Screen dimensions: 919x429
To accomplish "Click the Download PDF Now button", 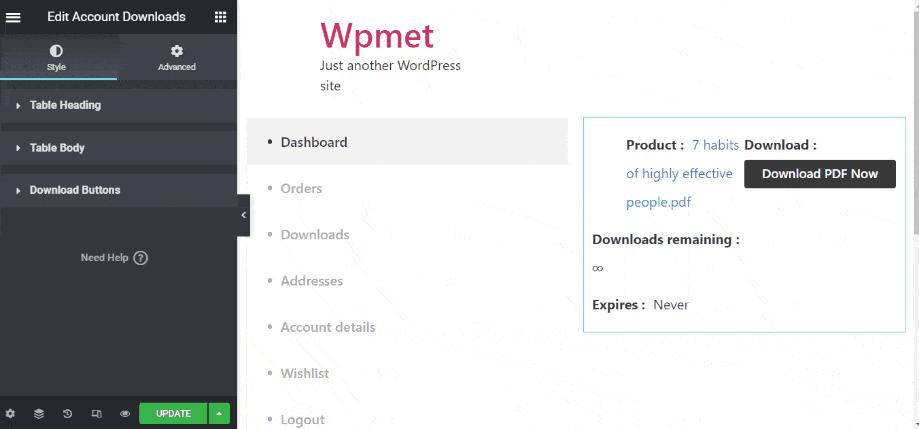I will pos(820,174).
